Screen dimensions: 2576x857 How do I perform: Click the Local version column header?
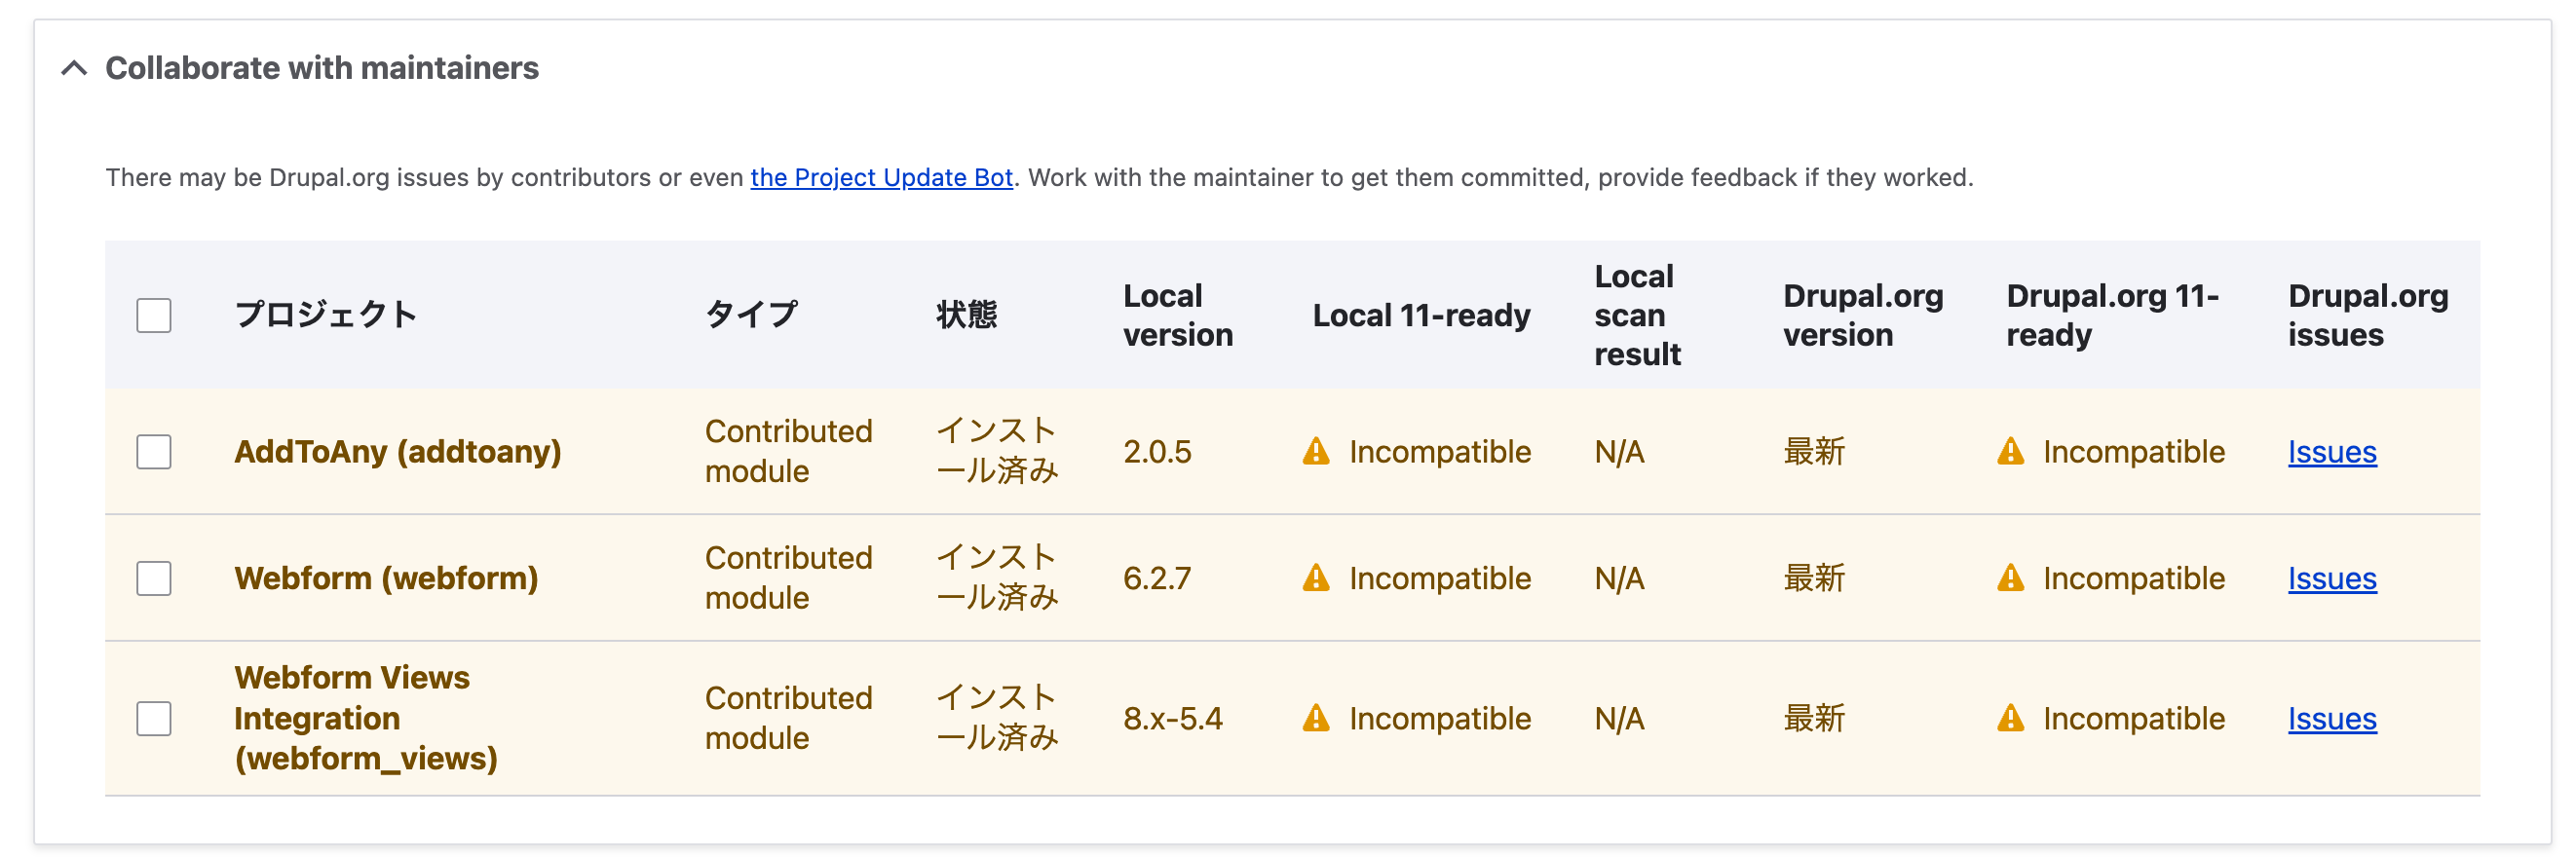[x=1178, y=315]
